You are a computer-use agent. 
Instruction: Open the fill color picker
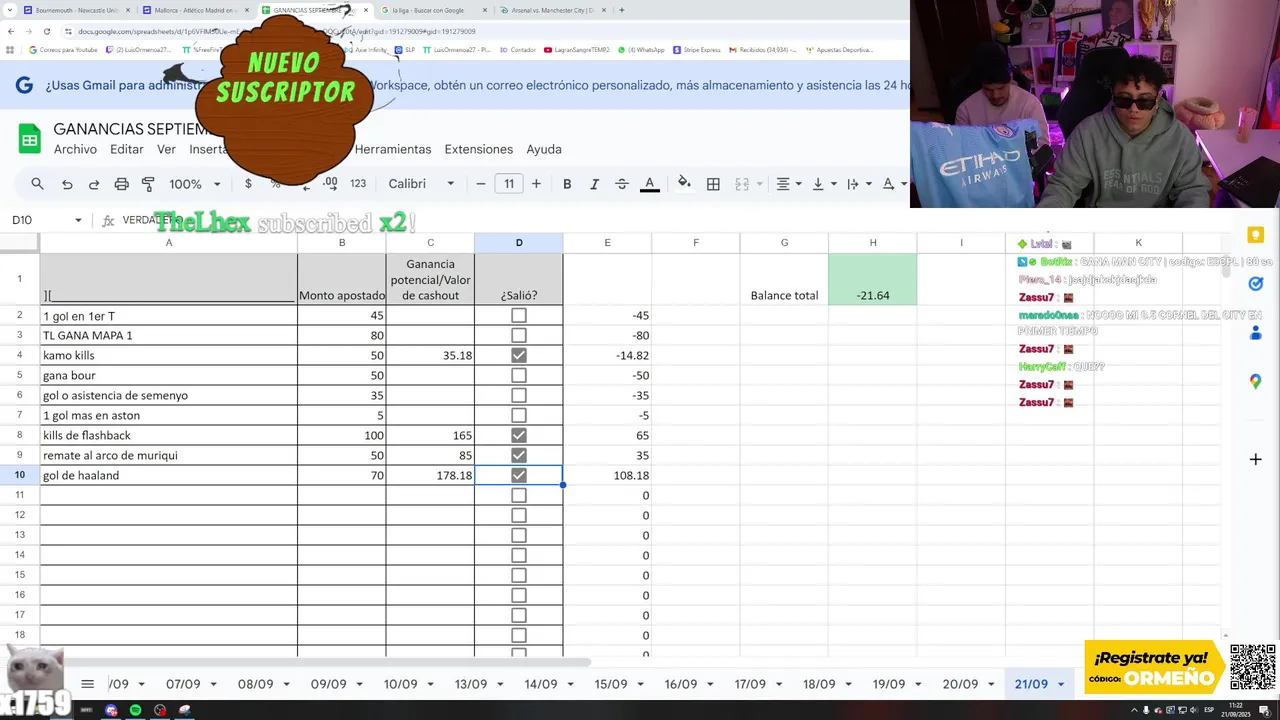[684, 184]
